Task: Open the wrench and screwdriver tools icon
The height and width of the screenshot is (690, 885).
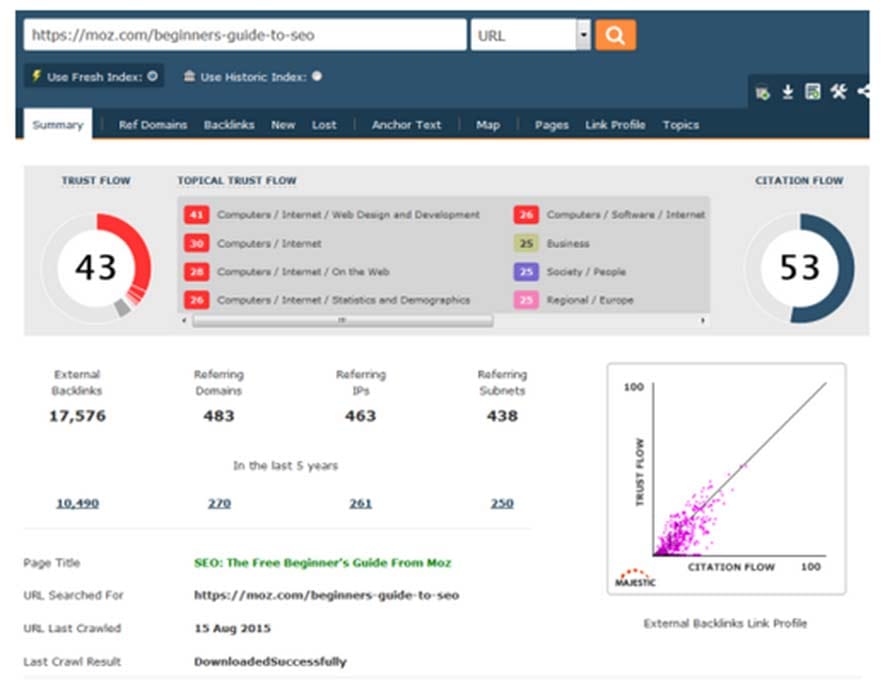Action: click(839, 91)
